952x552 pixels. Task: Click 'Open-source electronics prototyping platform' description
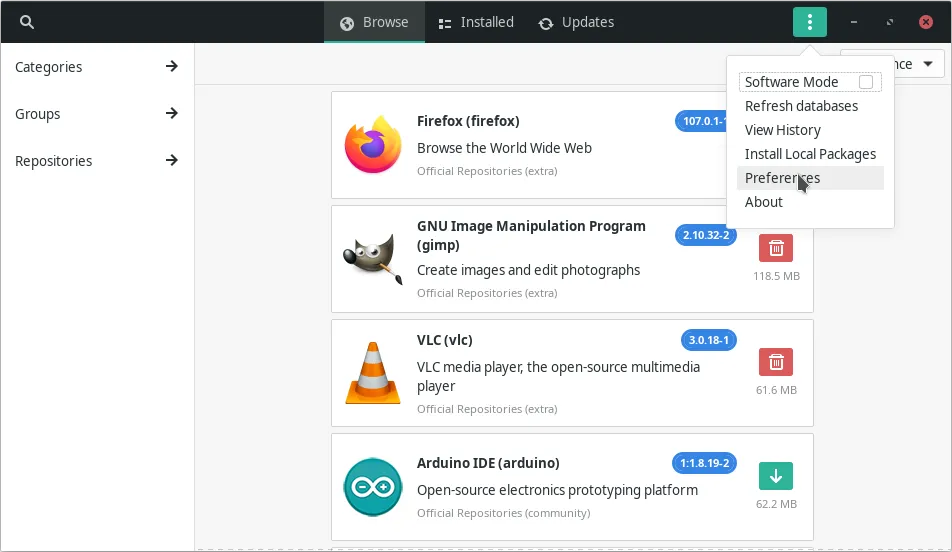click(x=557, y=490)
